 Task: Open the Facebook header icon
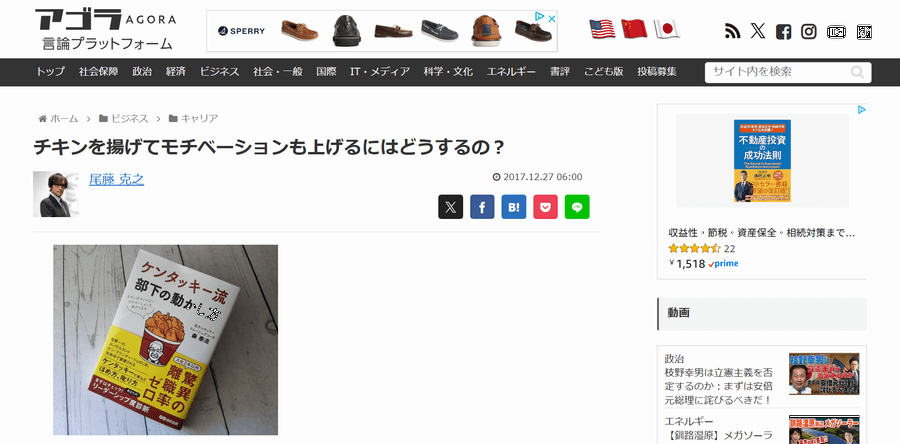click(783, 32)
